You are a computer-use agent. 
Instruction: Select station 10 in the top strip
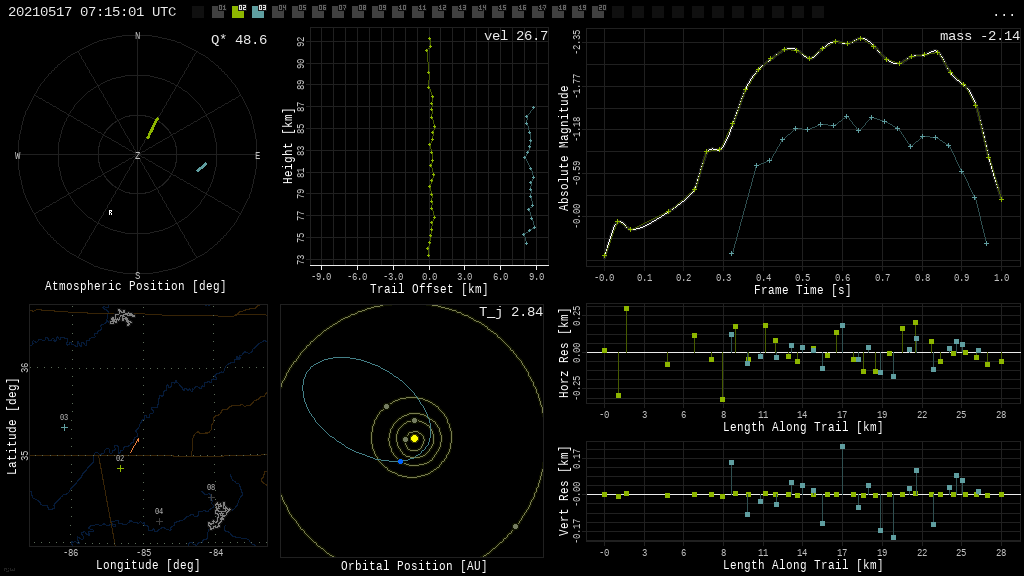(x=398, y=12)
